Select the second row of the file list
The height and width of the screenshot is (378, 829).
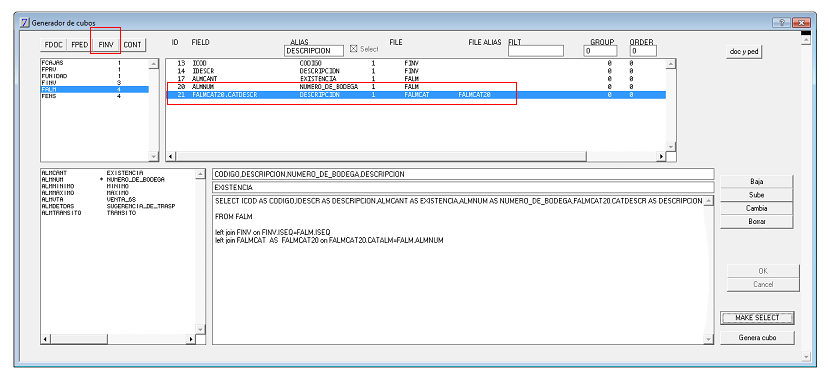click(x=94, y=69)
